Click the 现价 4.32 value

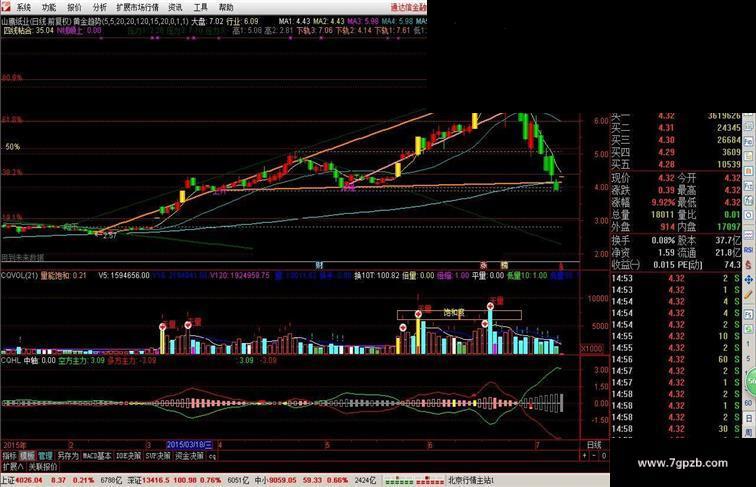[666, 178]
